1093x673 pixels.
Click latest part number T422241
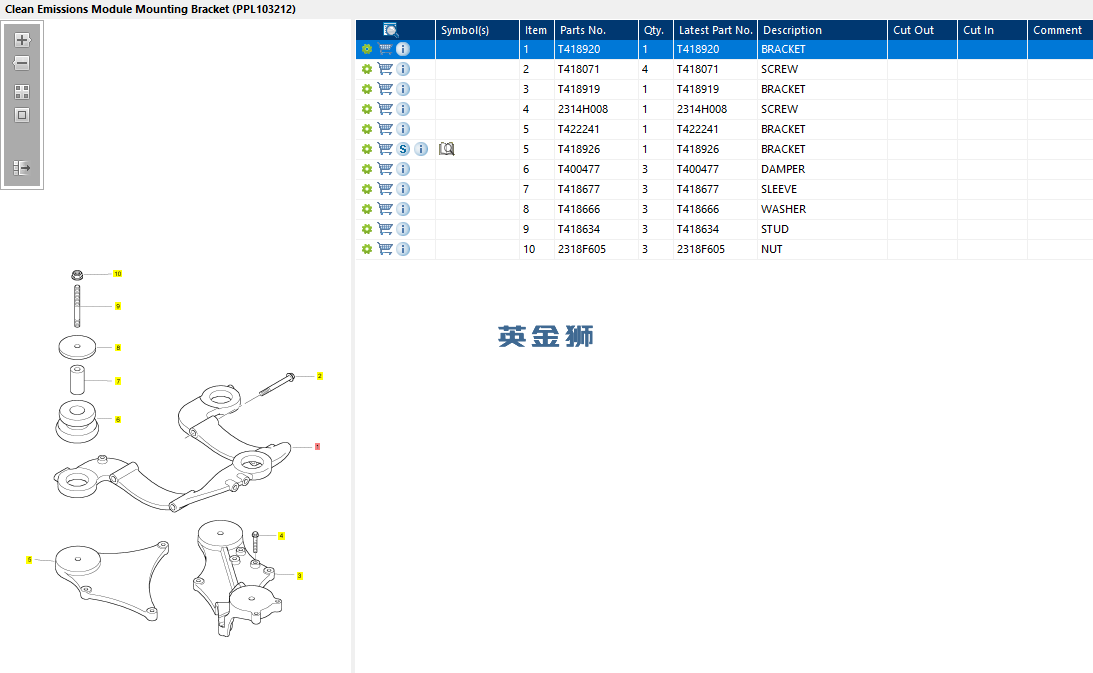point(715,129)
